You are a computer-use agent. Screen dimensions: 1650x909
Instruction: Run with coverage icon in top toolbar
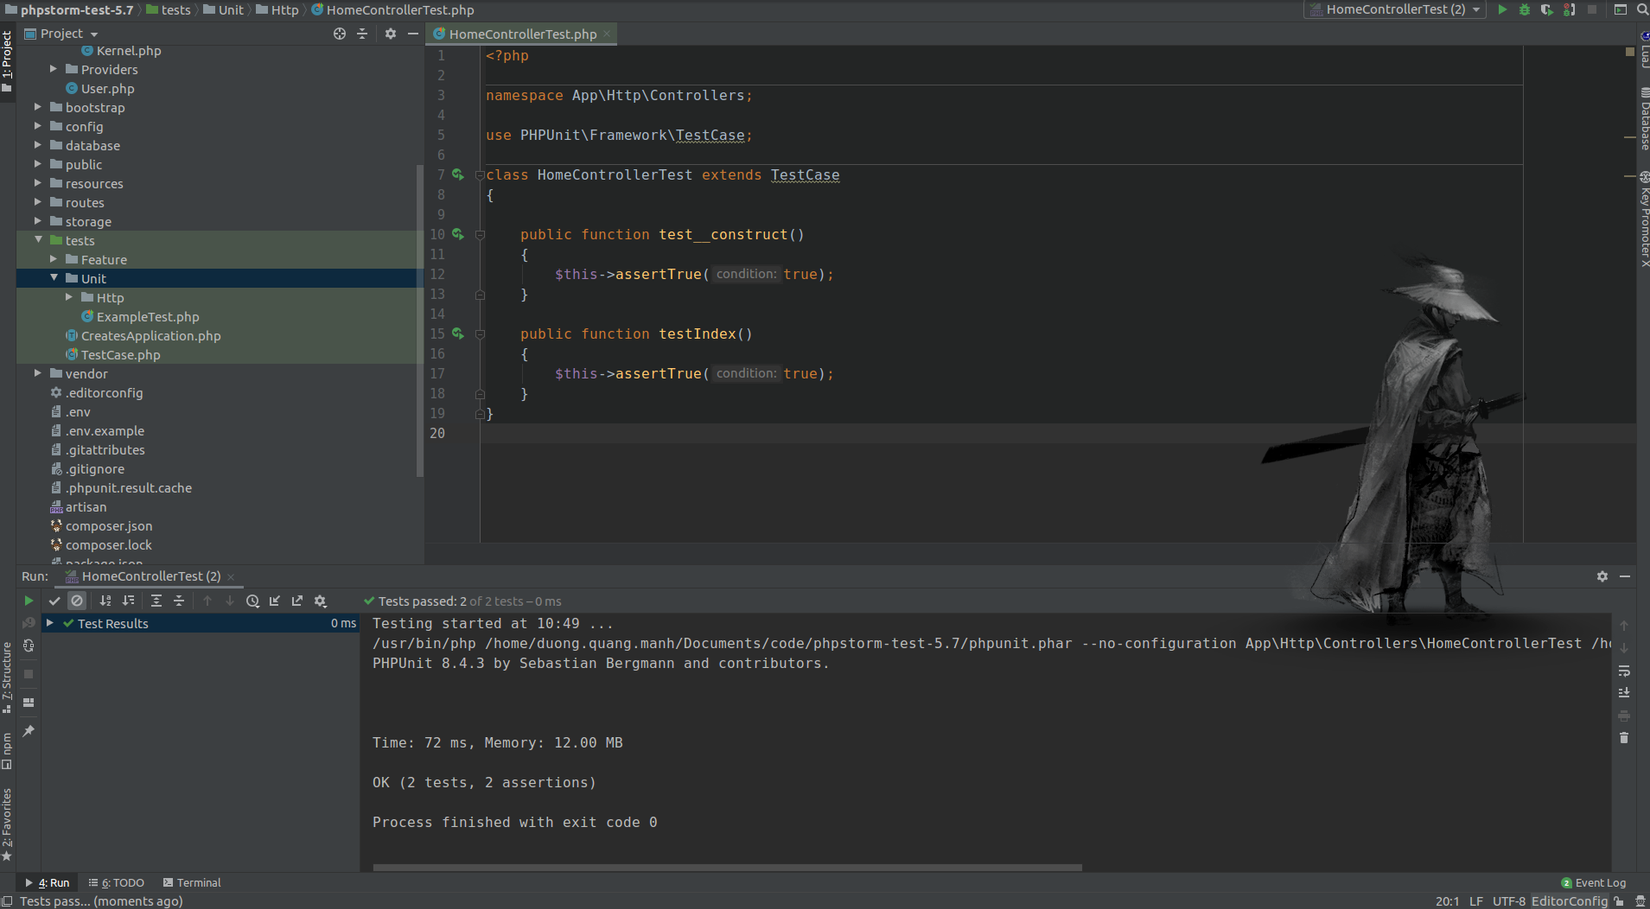click(1547, 9)
